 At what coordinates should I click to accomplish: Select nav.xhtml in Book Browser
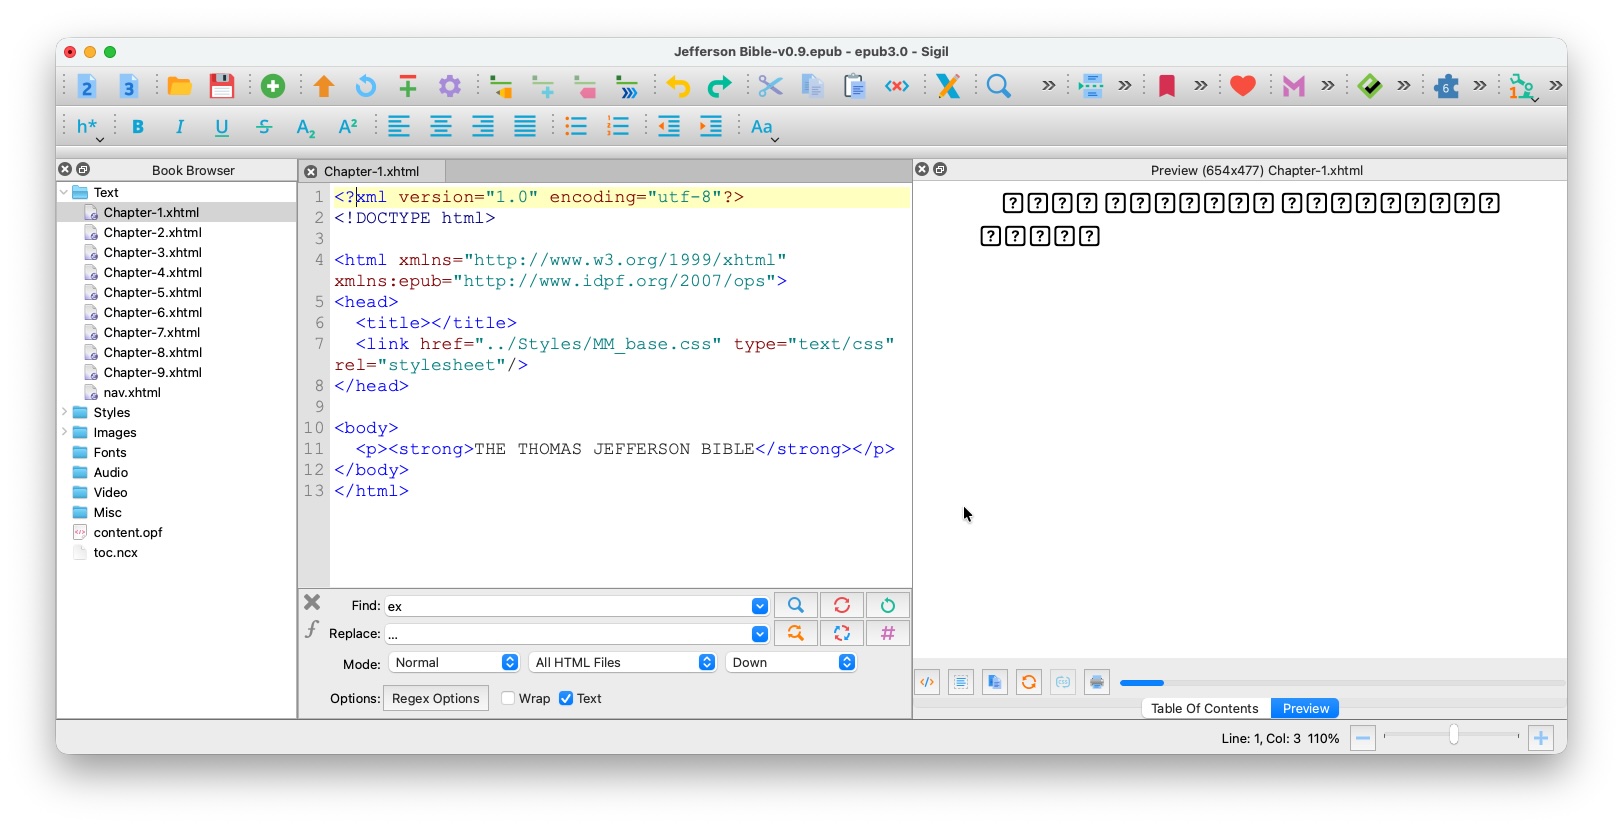coord(132,392)
